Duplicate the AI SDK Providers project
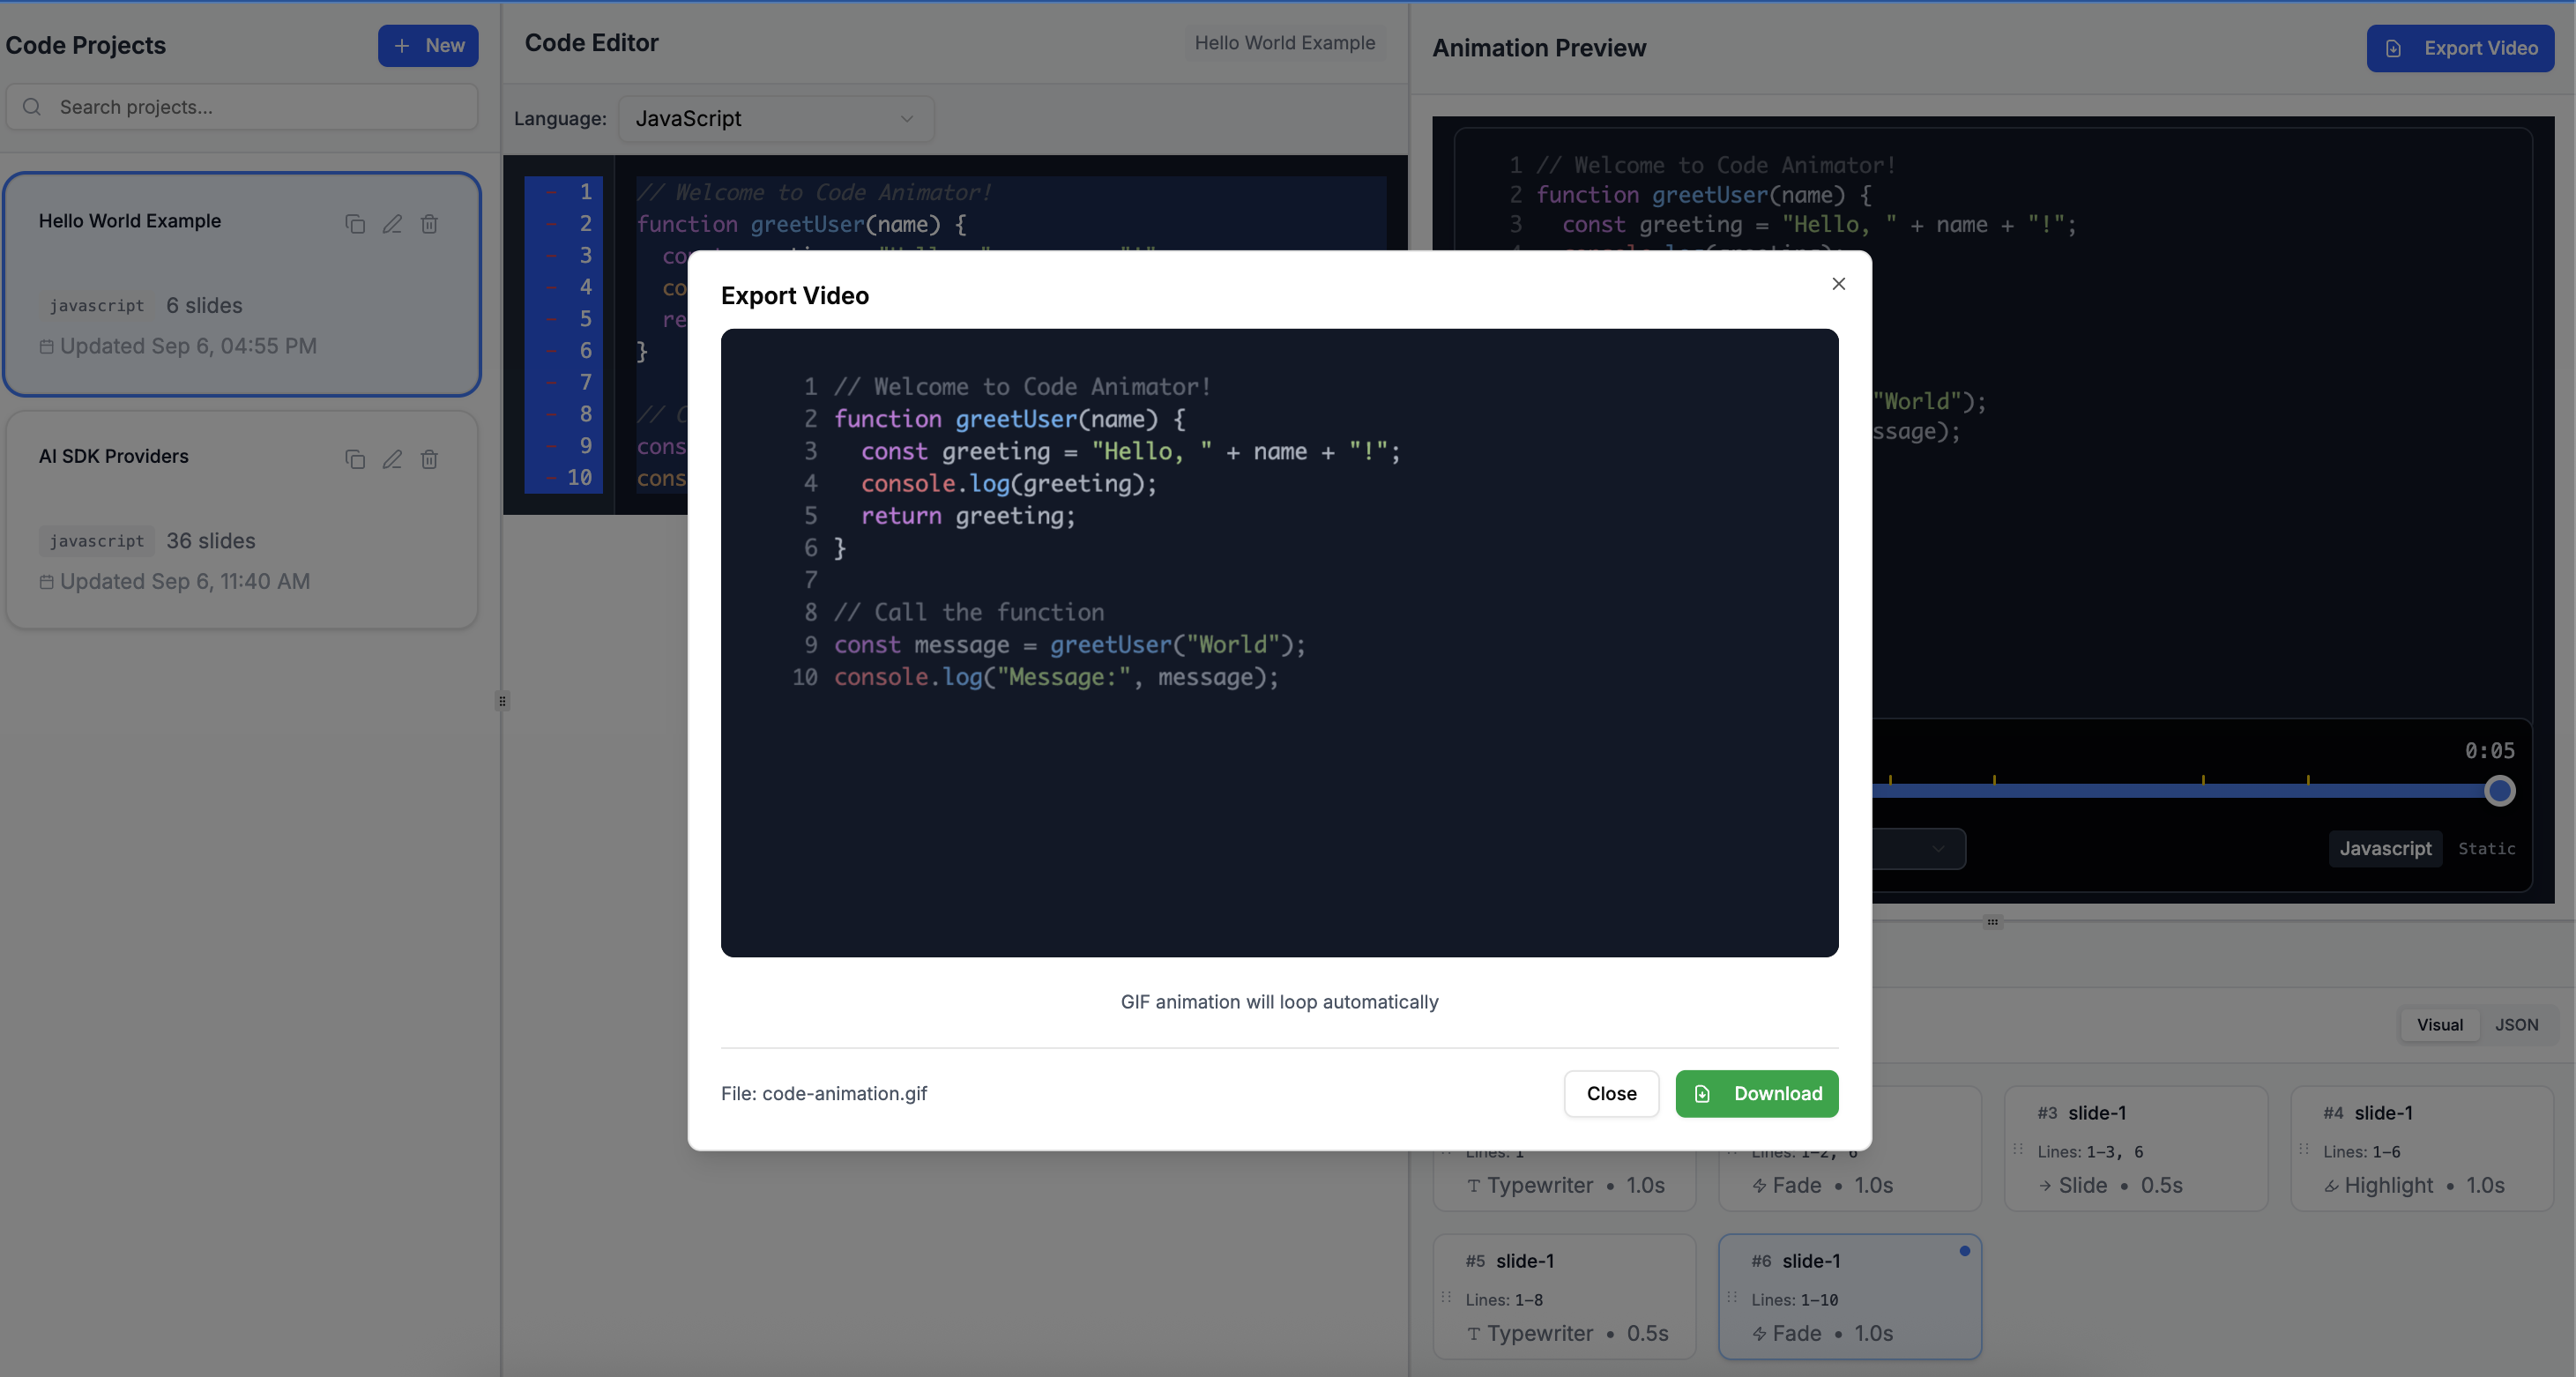The height and width of the screenshot is (1377, 2576). [355, 459]
